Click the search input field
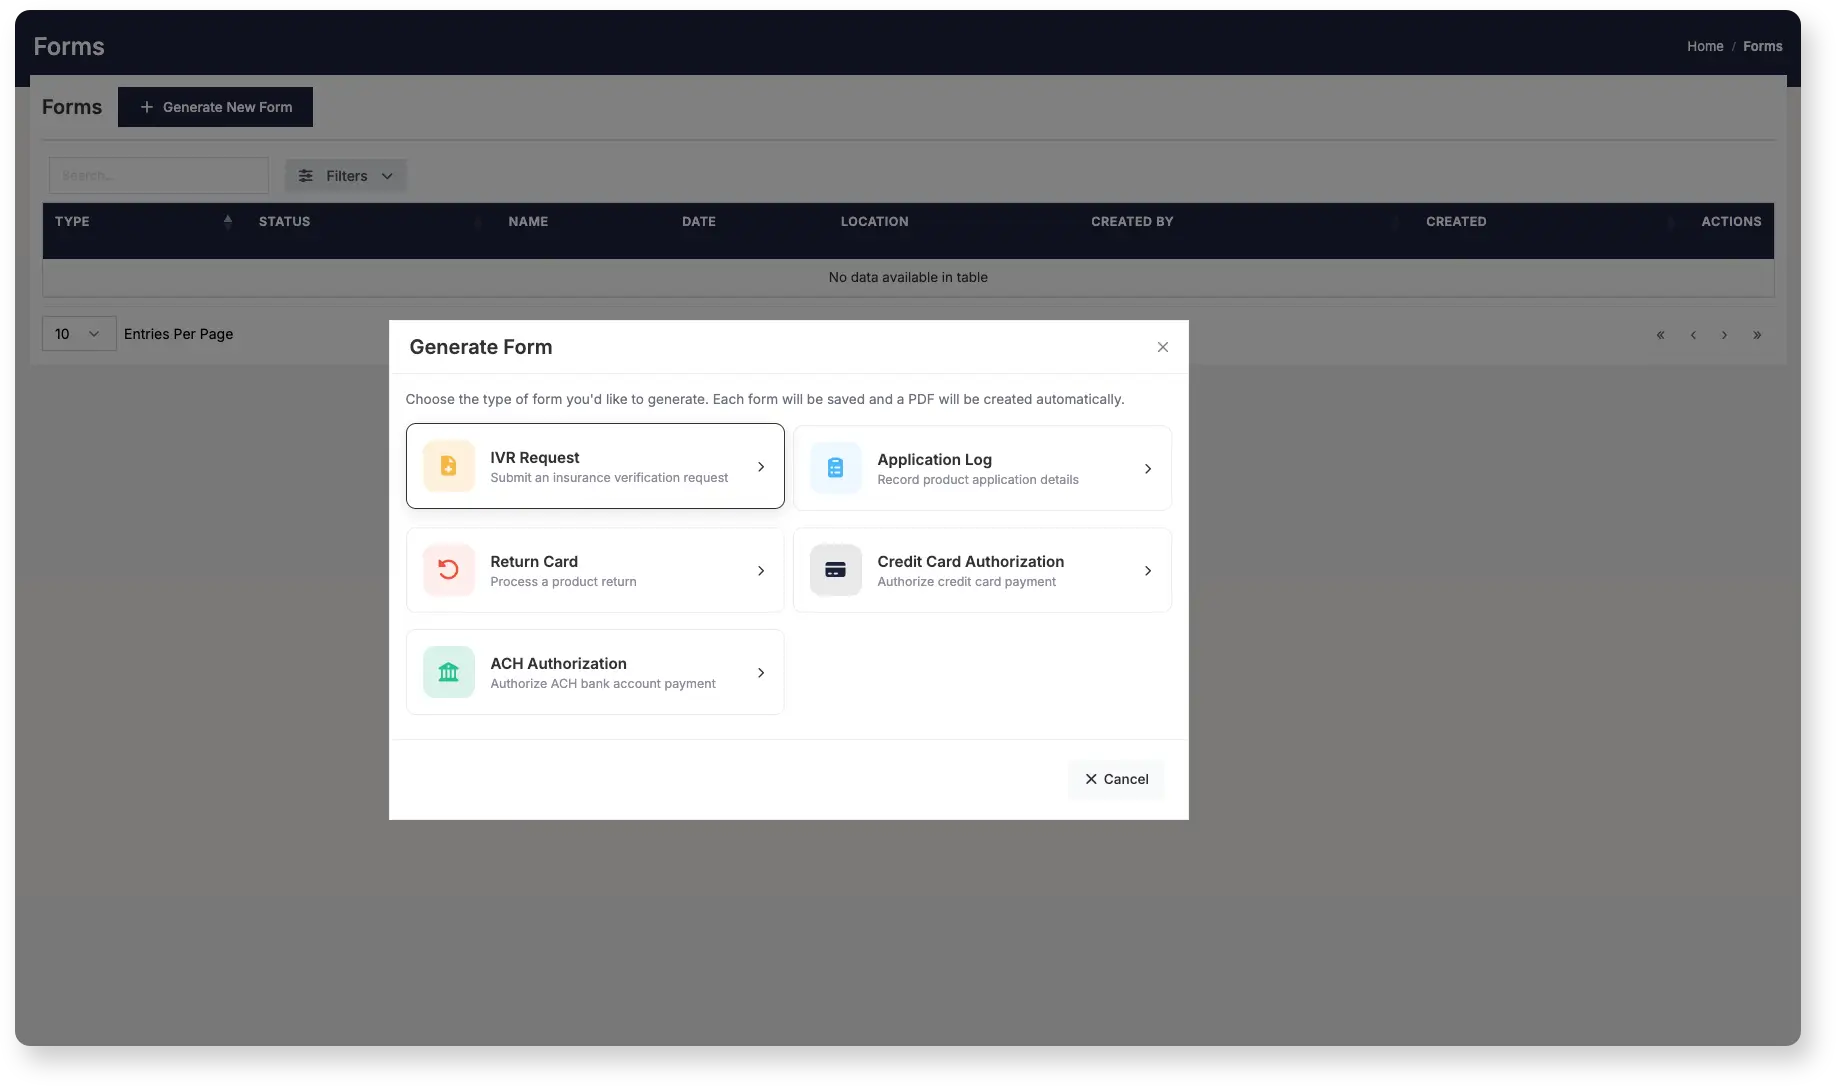This screenshot has width=1836, height=1086. click(x=159, y=176)
